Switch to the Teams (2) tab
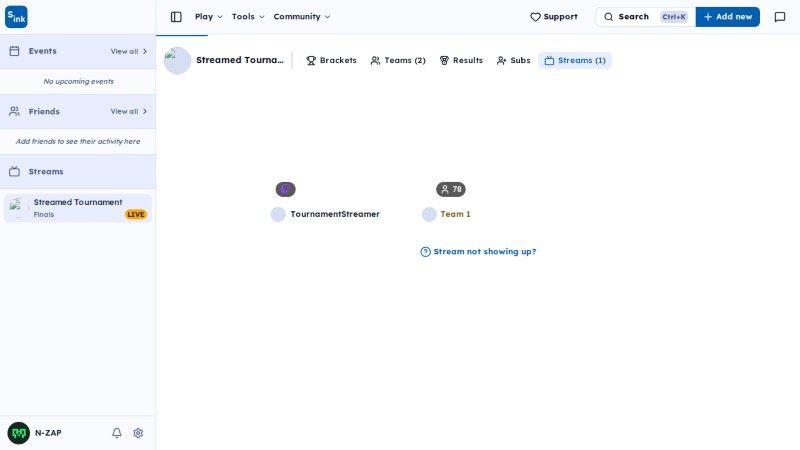 398,60
